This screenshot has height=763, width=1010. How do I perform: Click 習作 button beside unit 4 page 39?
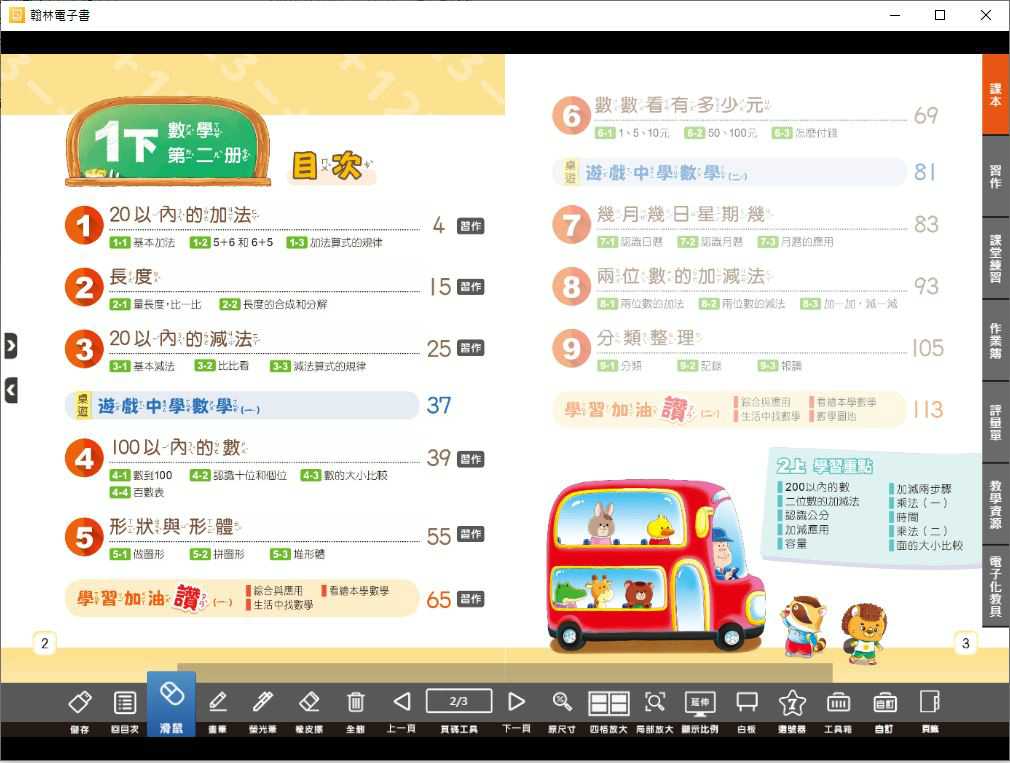pos(471,459)
